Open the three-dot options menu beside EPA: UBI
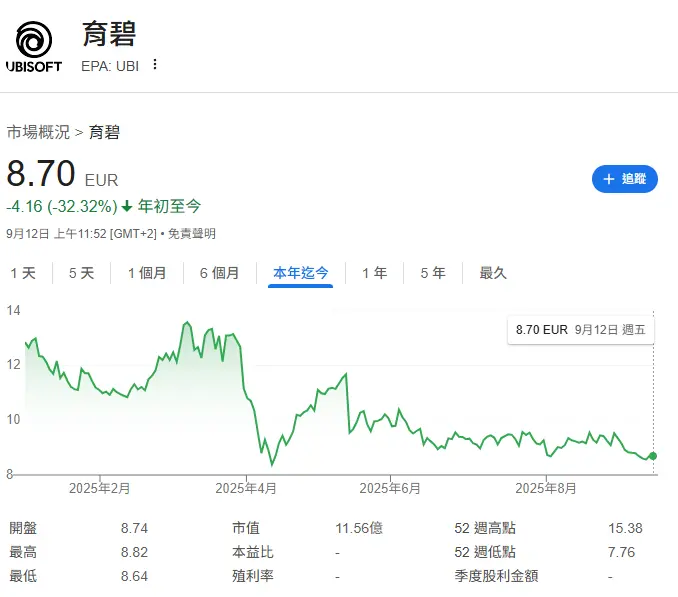678x597 pixels. point(155,65)
